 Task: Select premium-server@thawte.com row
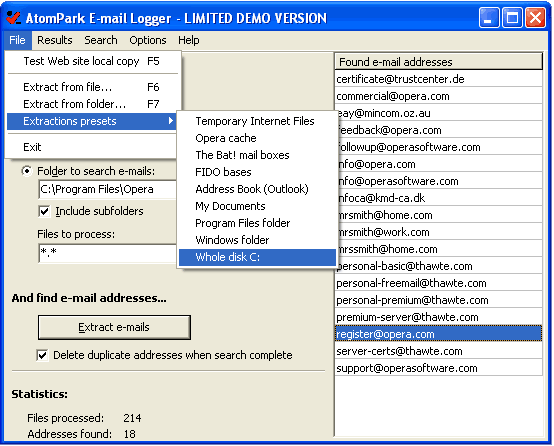[x=438, y=317]
